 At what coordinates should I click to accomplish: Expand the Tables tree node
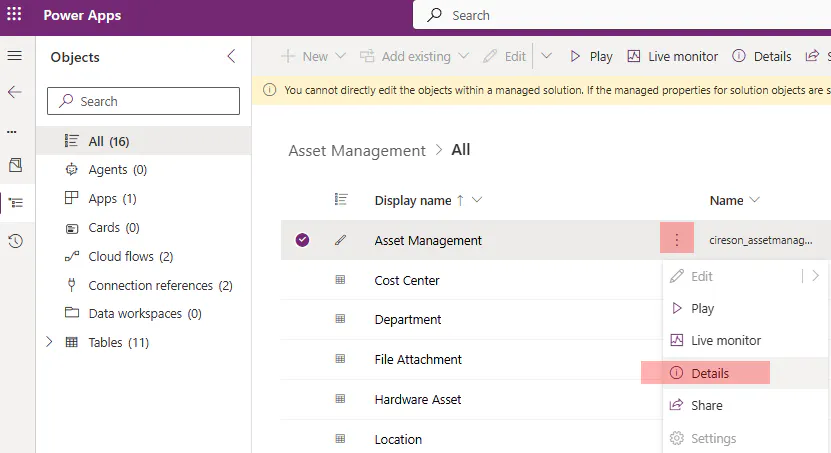[49, 342]
